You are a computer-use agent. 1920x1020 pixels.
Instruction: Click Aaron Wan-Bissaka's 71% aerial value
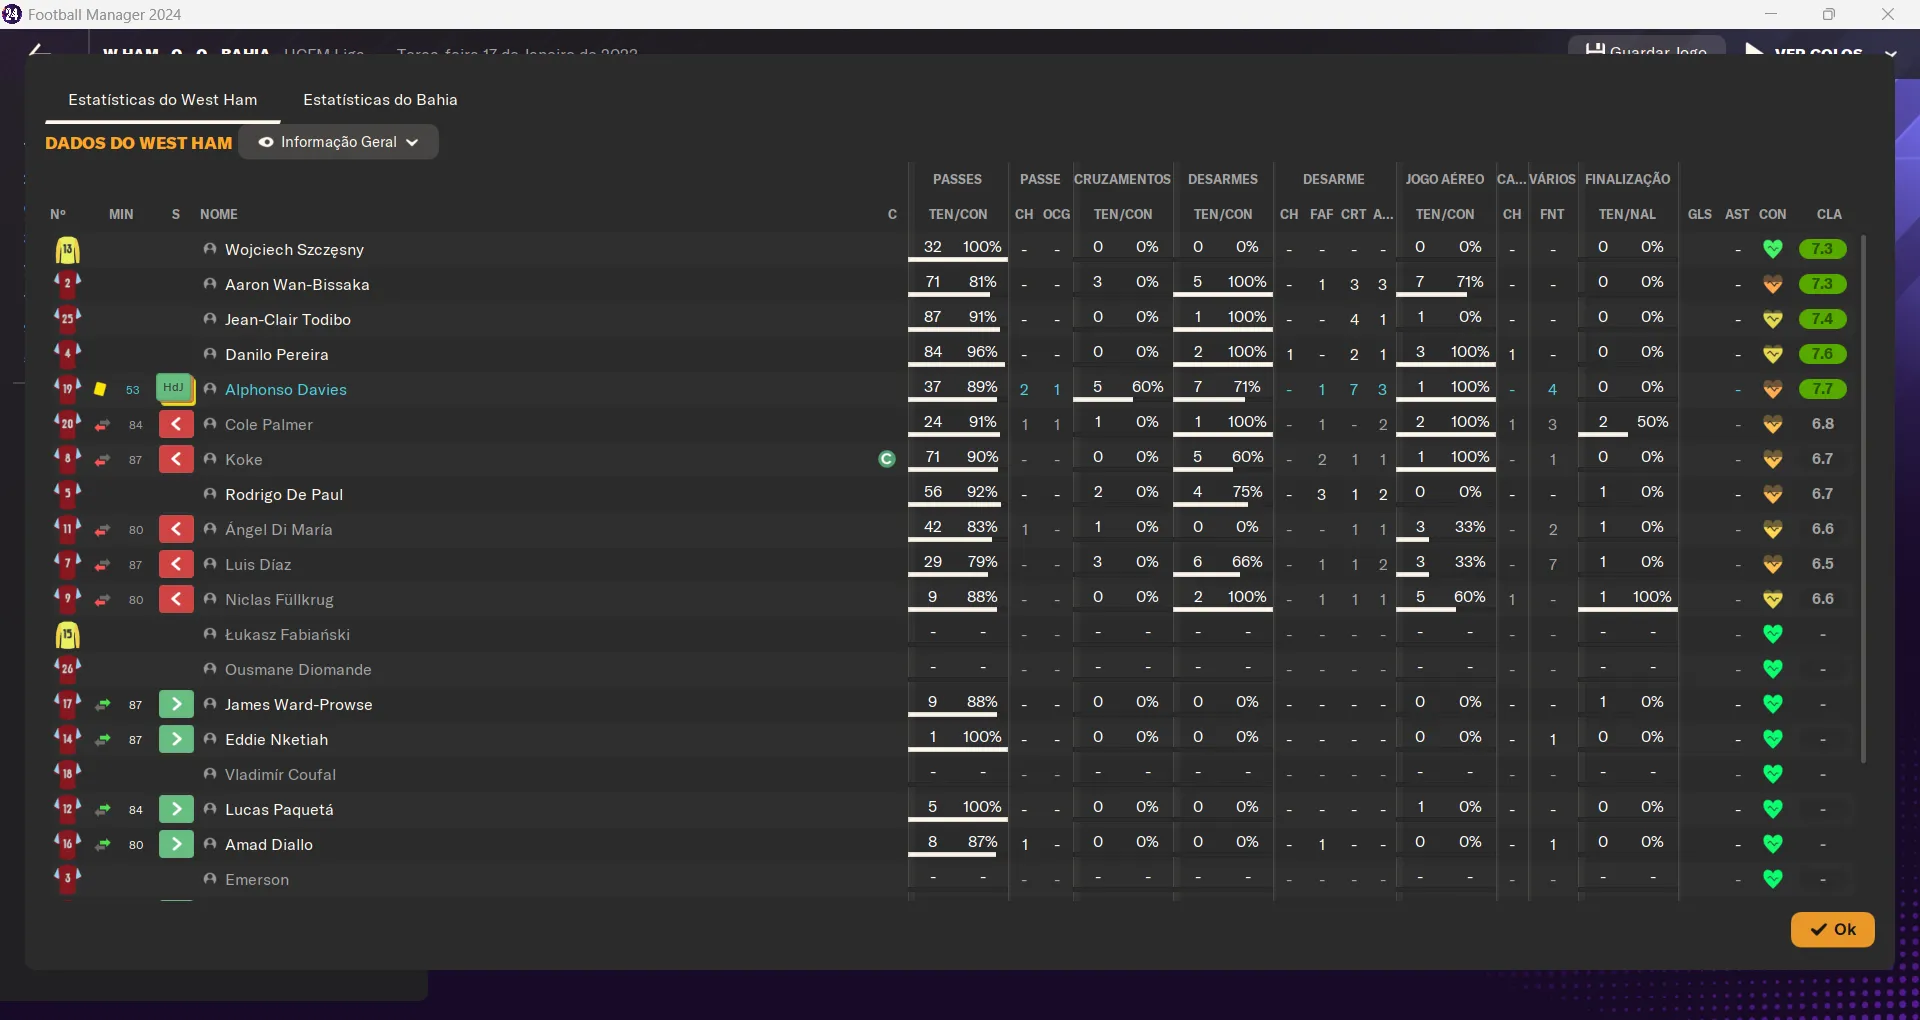[1470, 282]
